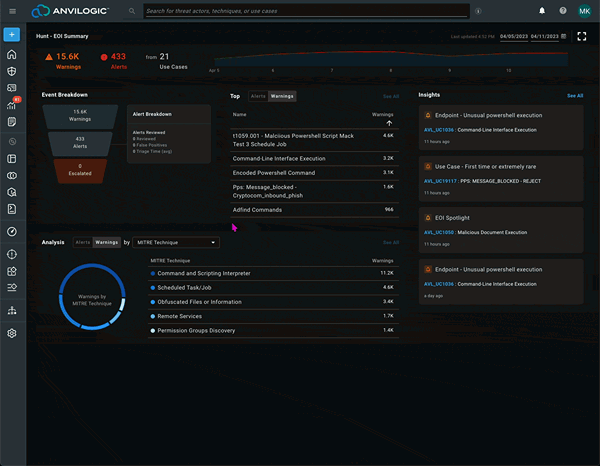
Task: Select Obfuscated Files or Information row
Action: pos(274,302)
